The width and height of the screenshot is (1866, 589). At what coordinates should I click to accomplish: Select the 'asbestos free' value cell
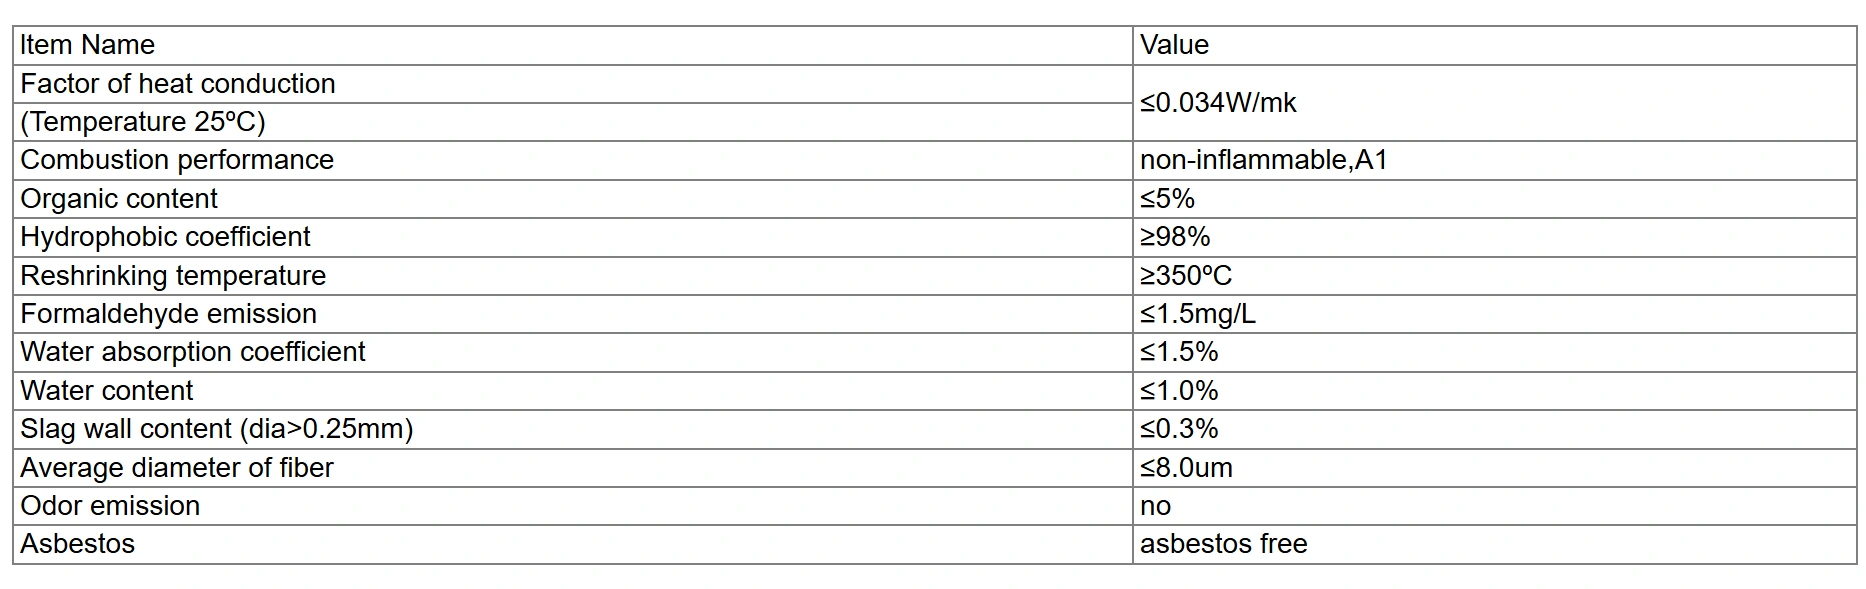(x=1223, y=544)
